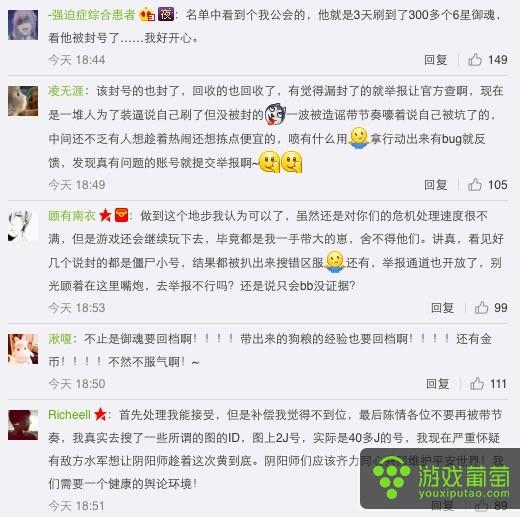Click the red star badge beside 顾有南衣

coord(105,215)
